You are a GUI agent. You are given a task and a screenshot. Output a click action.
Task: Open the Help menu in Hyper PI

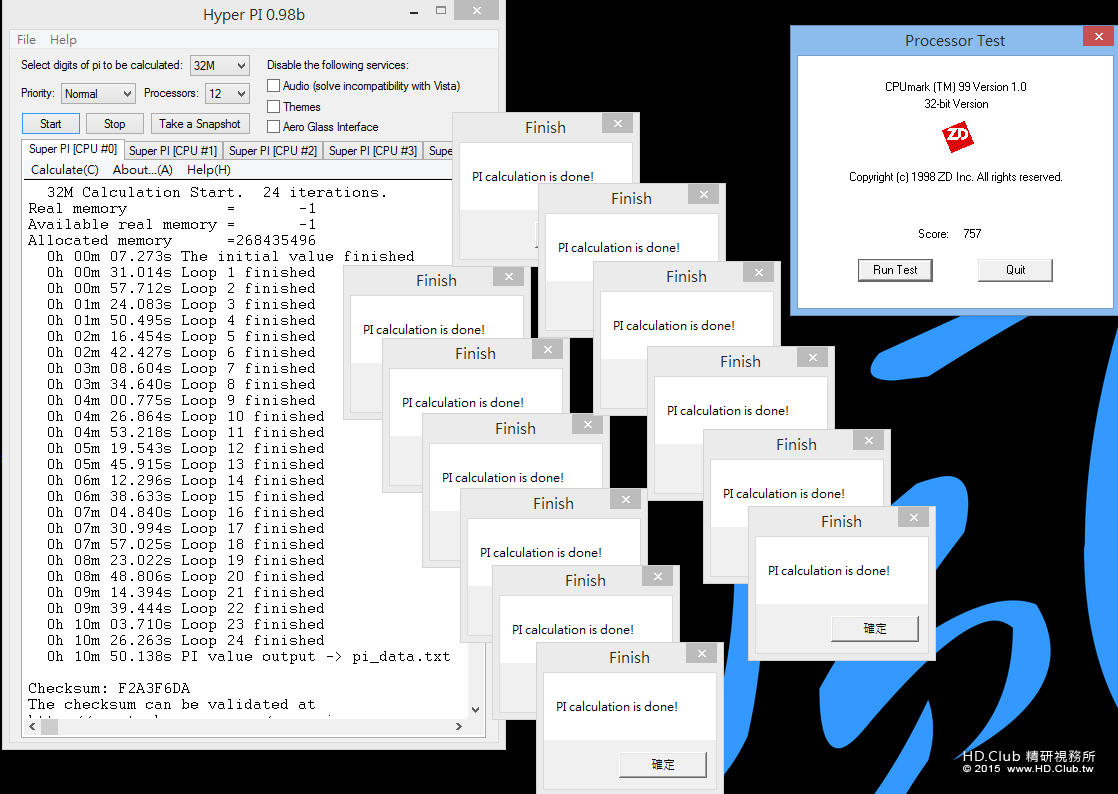pos(63,40)
